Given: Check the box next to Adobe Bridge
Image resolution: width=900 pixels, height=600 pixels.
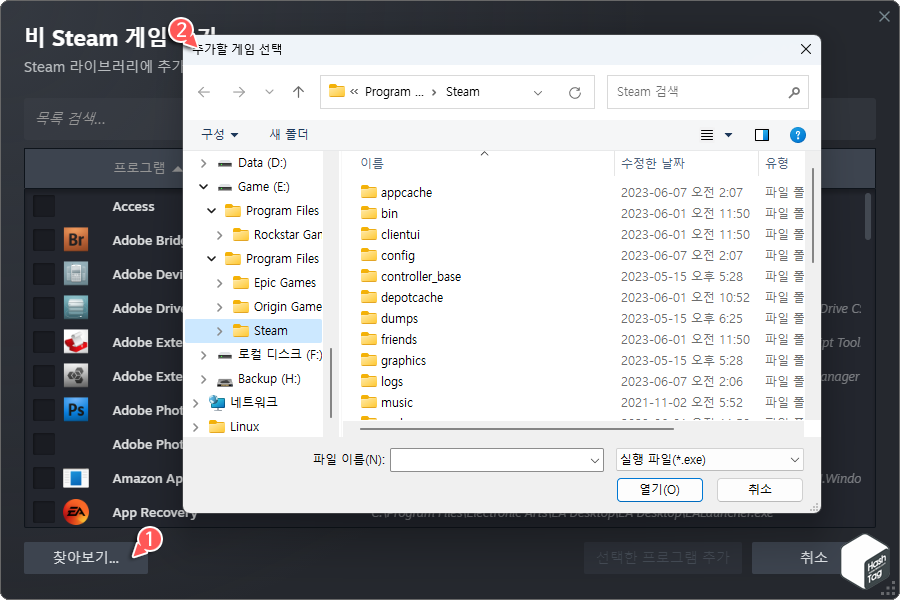Looking at the screenshot, I should [42, 240].
